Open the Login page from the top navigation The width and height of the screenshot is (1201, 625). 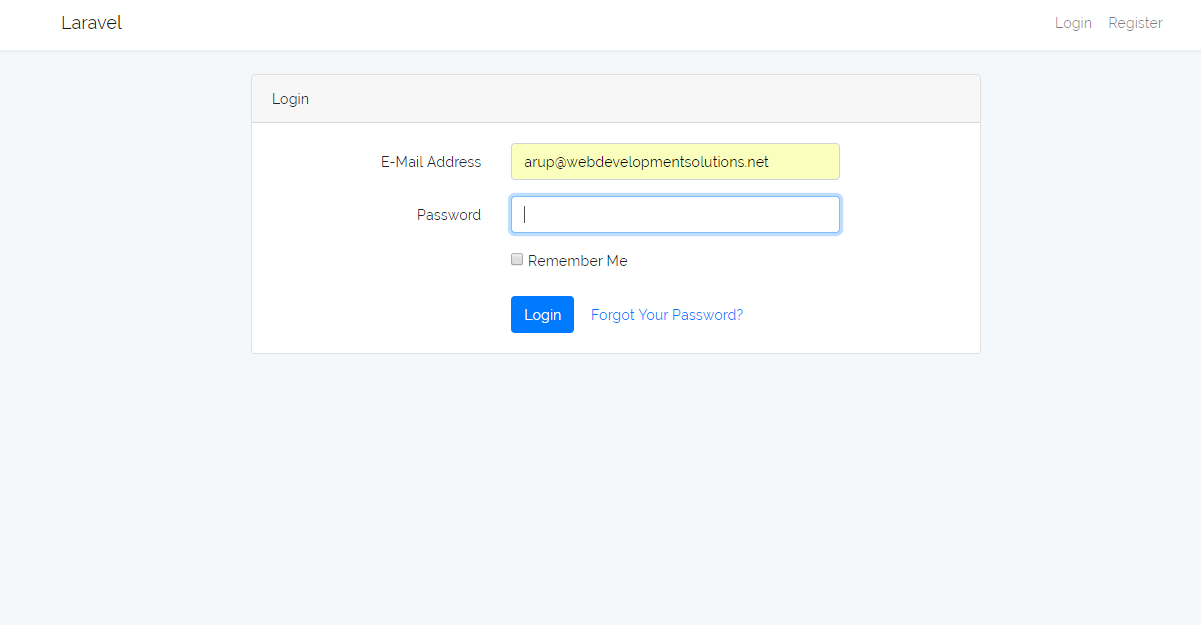coord(1073,22)
